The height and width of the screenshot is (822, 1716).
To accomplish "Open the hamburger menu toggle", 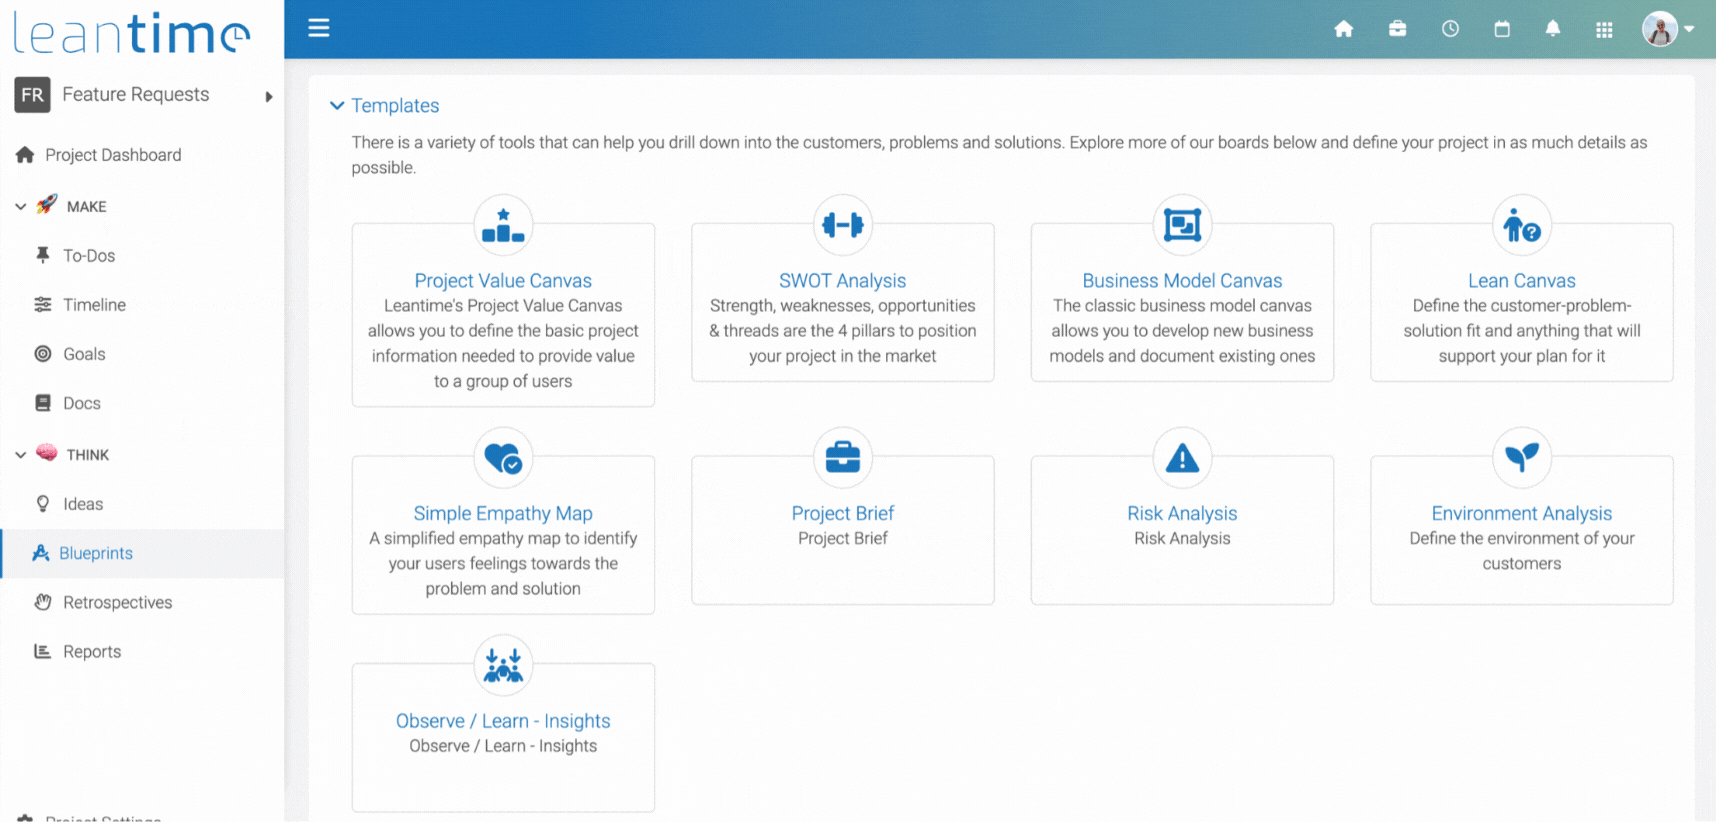I will [x=319, y=28].
